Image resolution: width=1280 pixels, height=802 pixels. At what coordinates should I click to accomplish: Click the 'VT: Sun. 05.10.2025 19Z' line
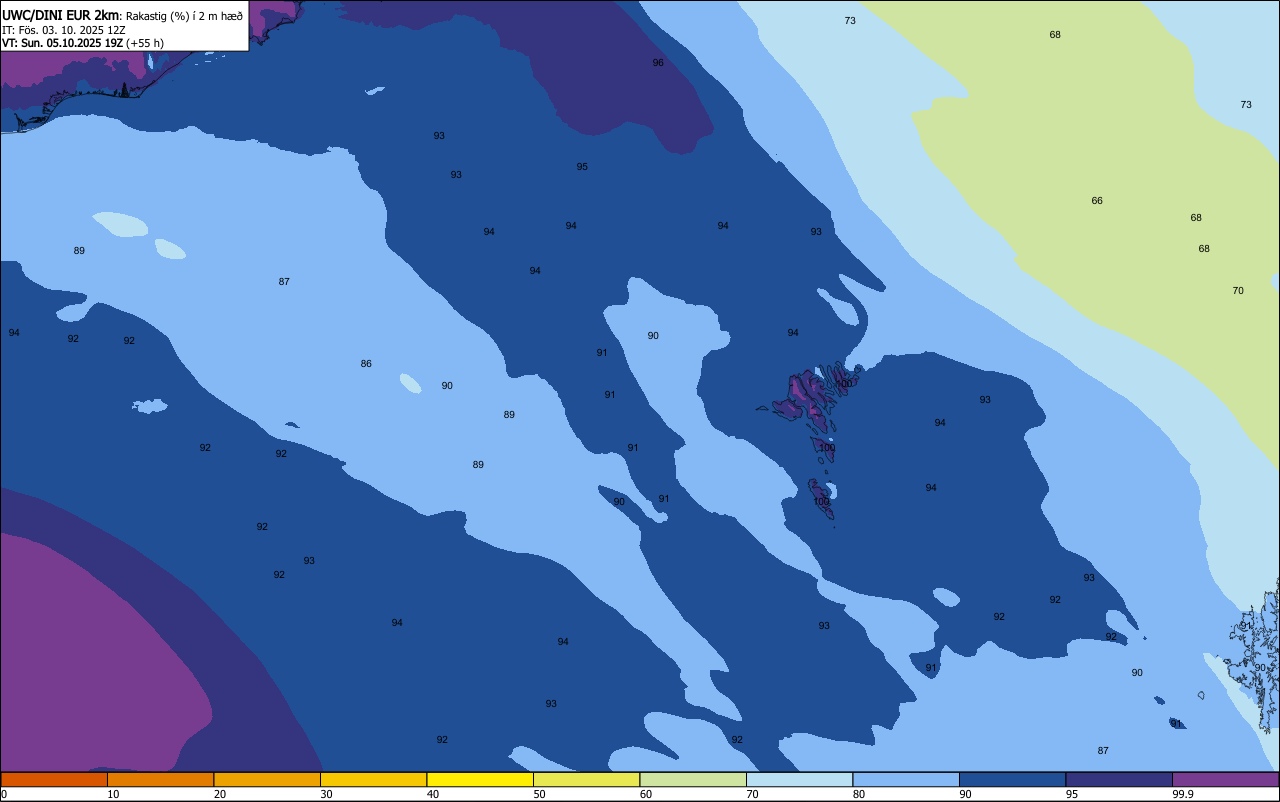pos(62,43)
